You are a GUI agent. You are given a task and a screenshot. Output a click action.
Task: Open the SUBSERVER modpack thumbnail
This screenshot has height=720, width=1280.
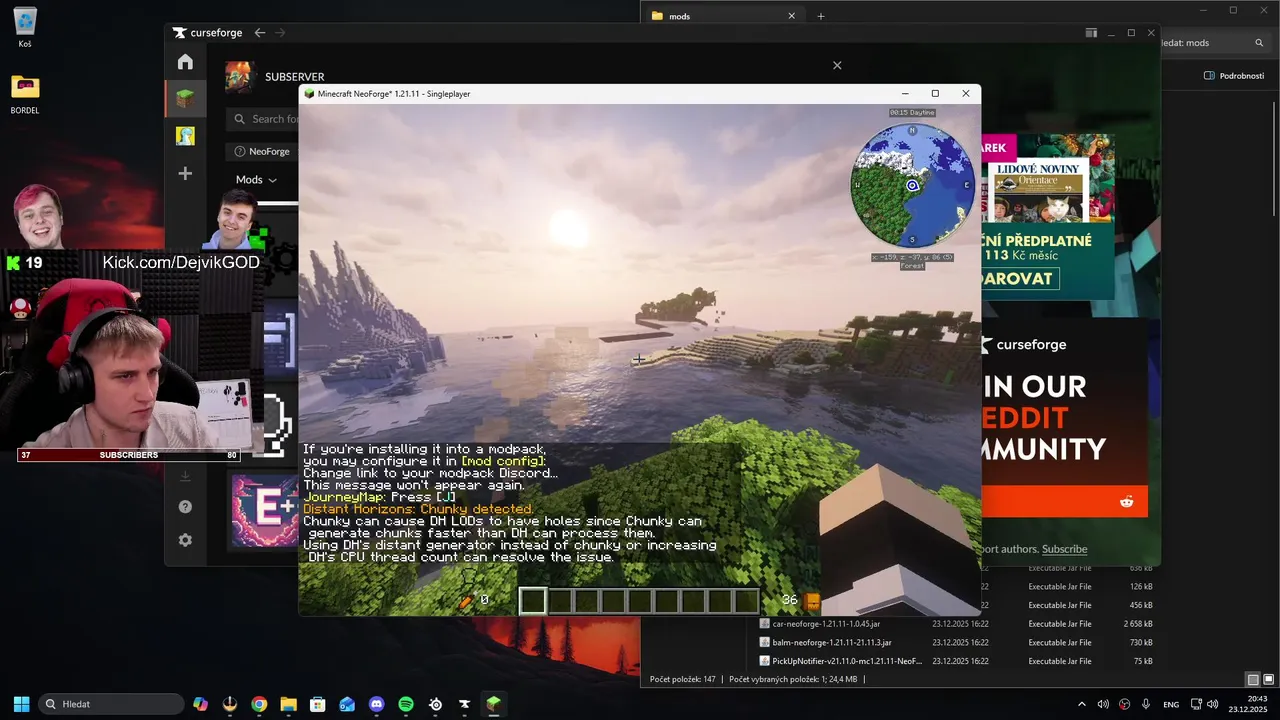click(x=240, y=77)
